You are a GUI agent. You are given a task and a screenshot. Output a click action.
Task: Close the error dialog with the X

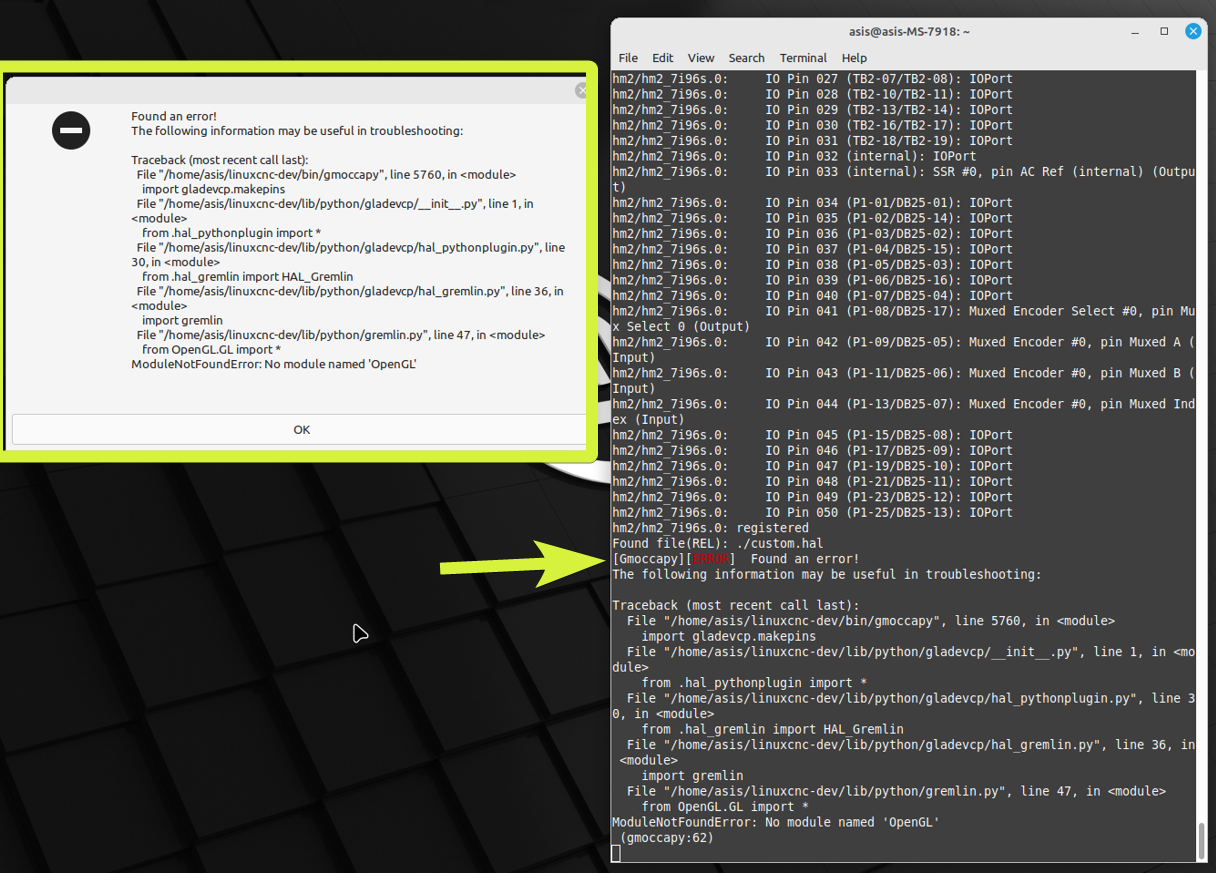[581, 91]
